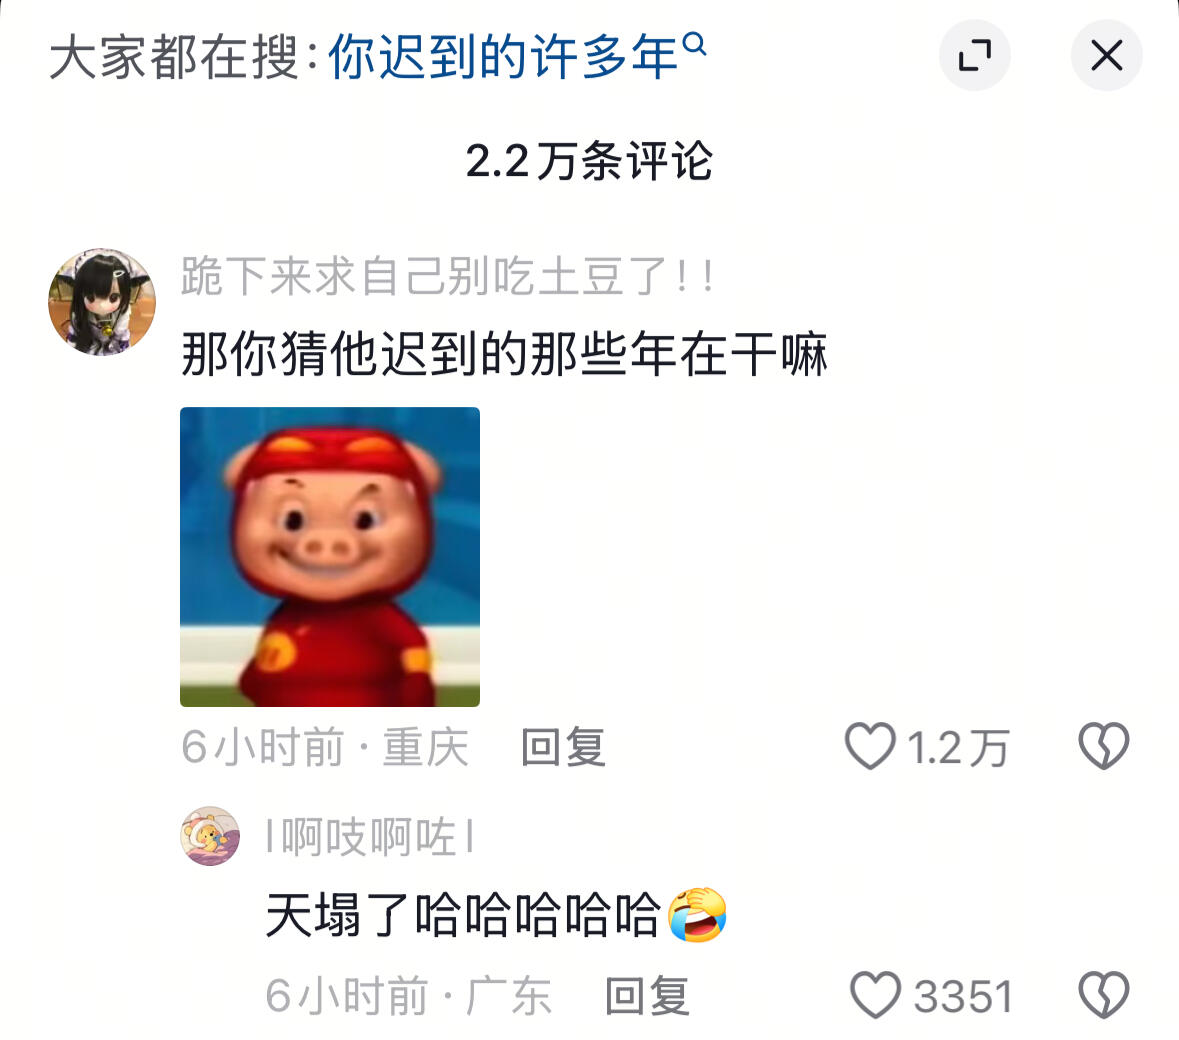Like the reply with 3351 likes

point(875,995)
